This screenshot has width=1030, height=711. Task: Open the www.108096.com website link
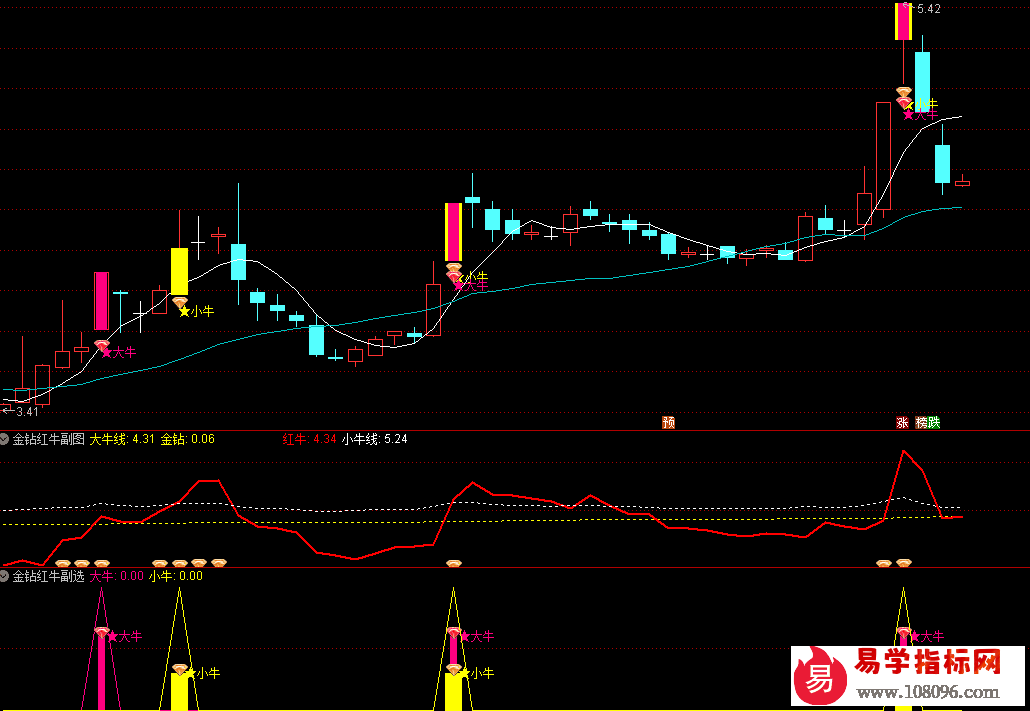[x=927, y=692]
